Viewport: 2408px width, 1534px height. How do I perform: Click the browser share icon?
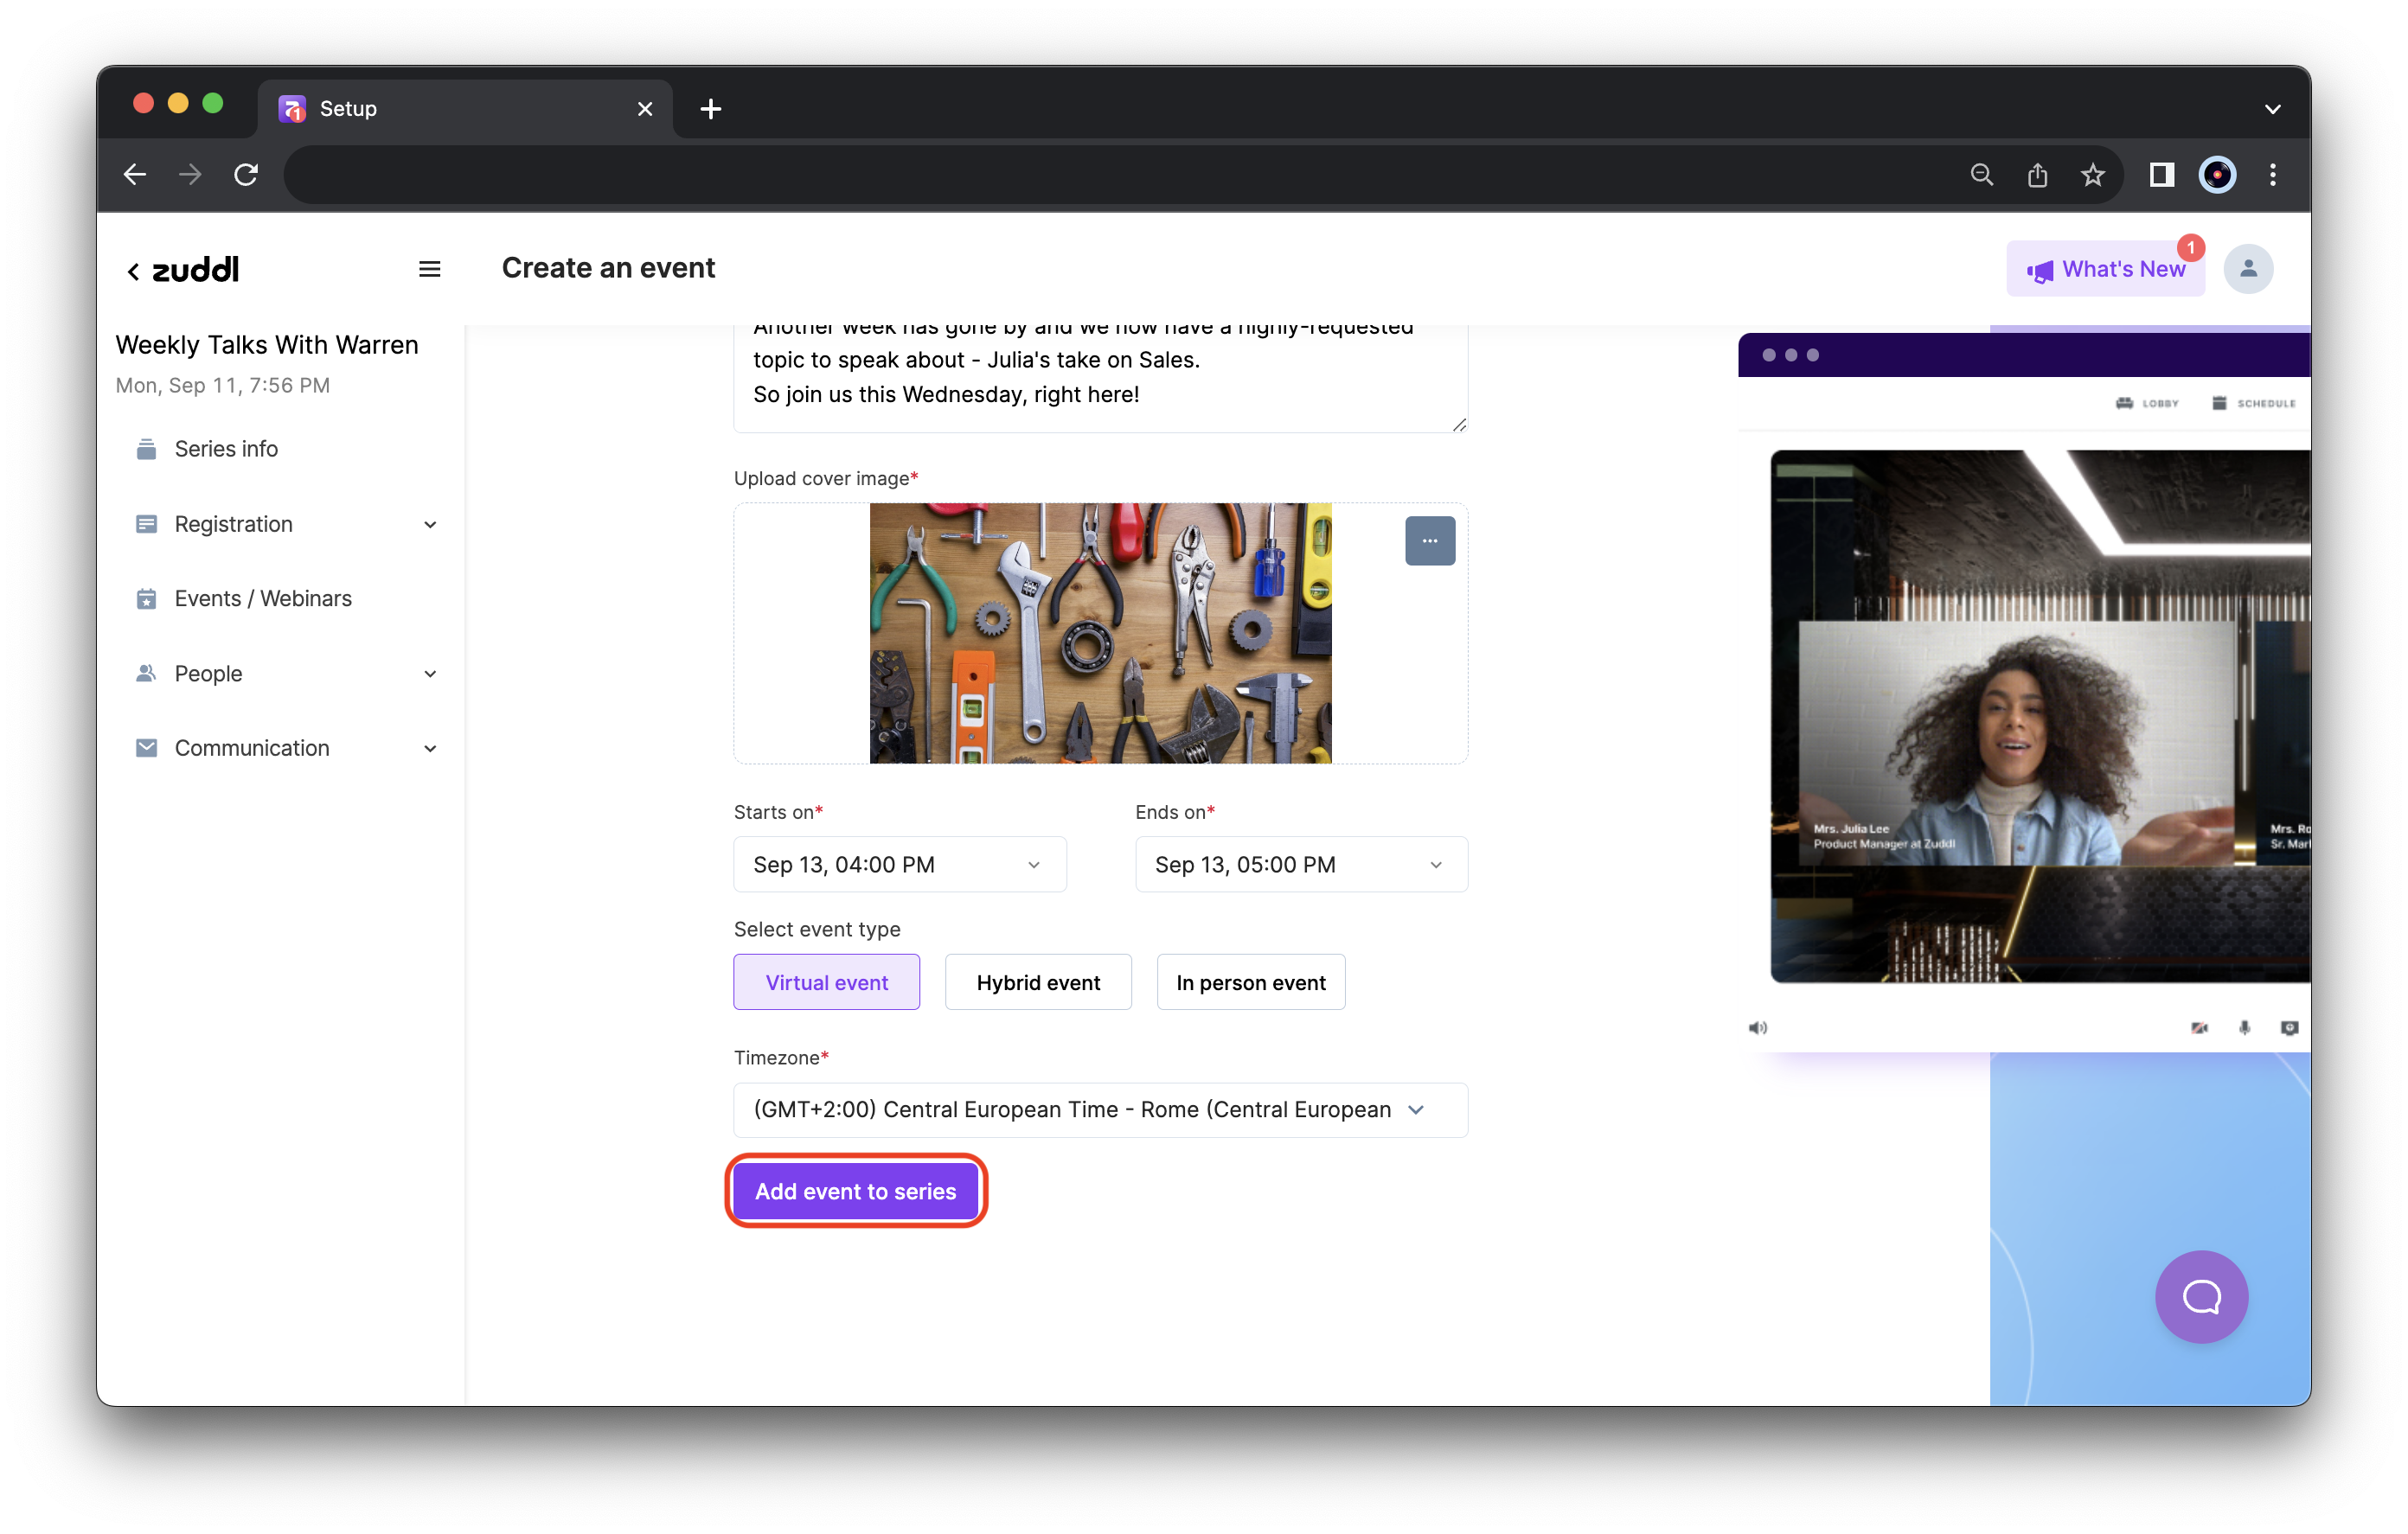2037,176
